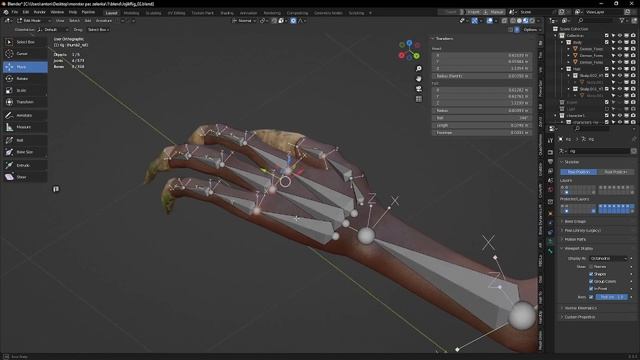Open the Normal transform orientation dropdown
This screenshot has height=360, width=640.
tap(244, 21)
